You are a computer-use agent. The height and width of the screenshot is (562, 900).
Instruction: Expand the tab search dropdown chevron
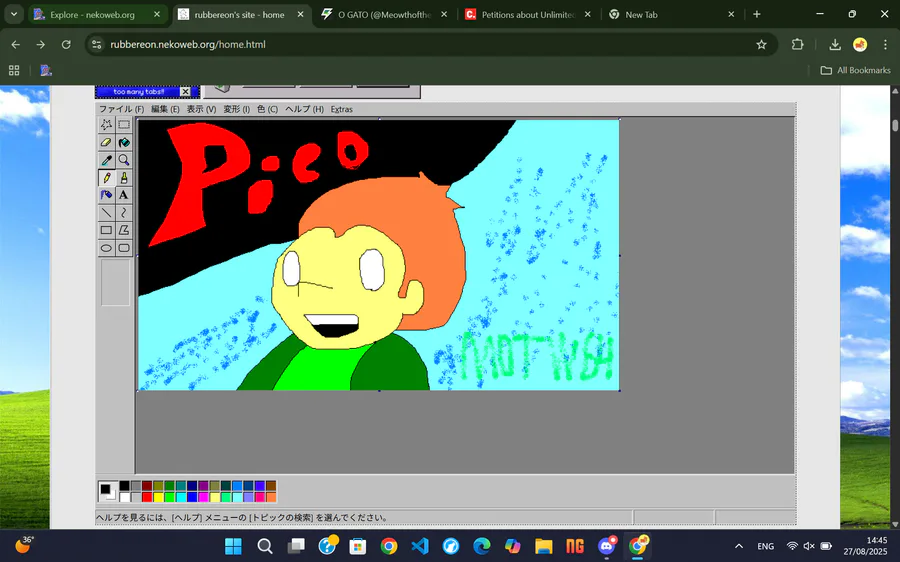pos(14,14)
